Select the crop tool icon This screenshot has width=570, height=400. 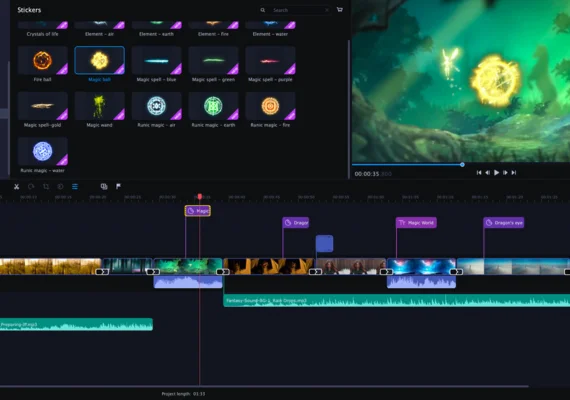click(46, 187)
